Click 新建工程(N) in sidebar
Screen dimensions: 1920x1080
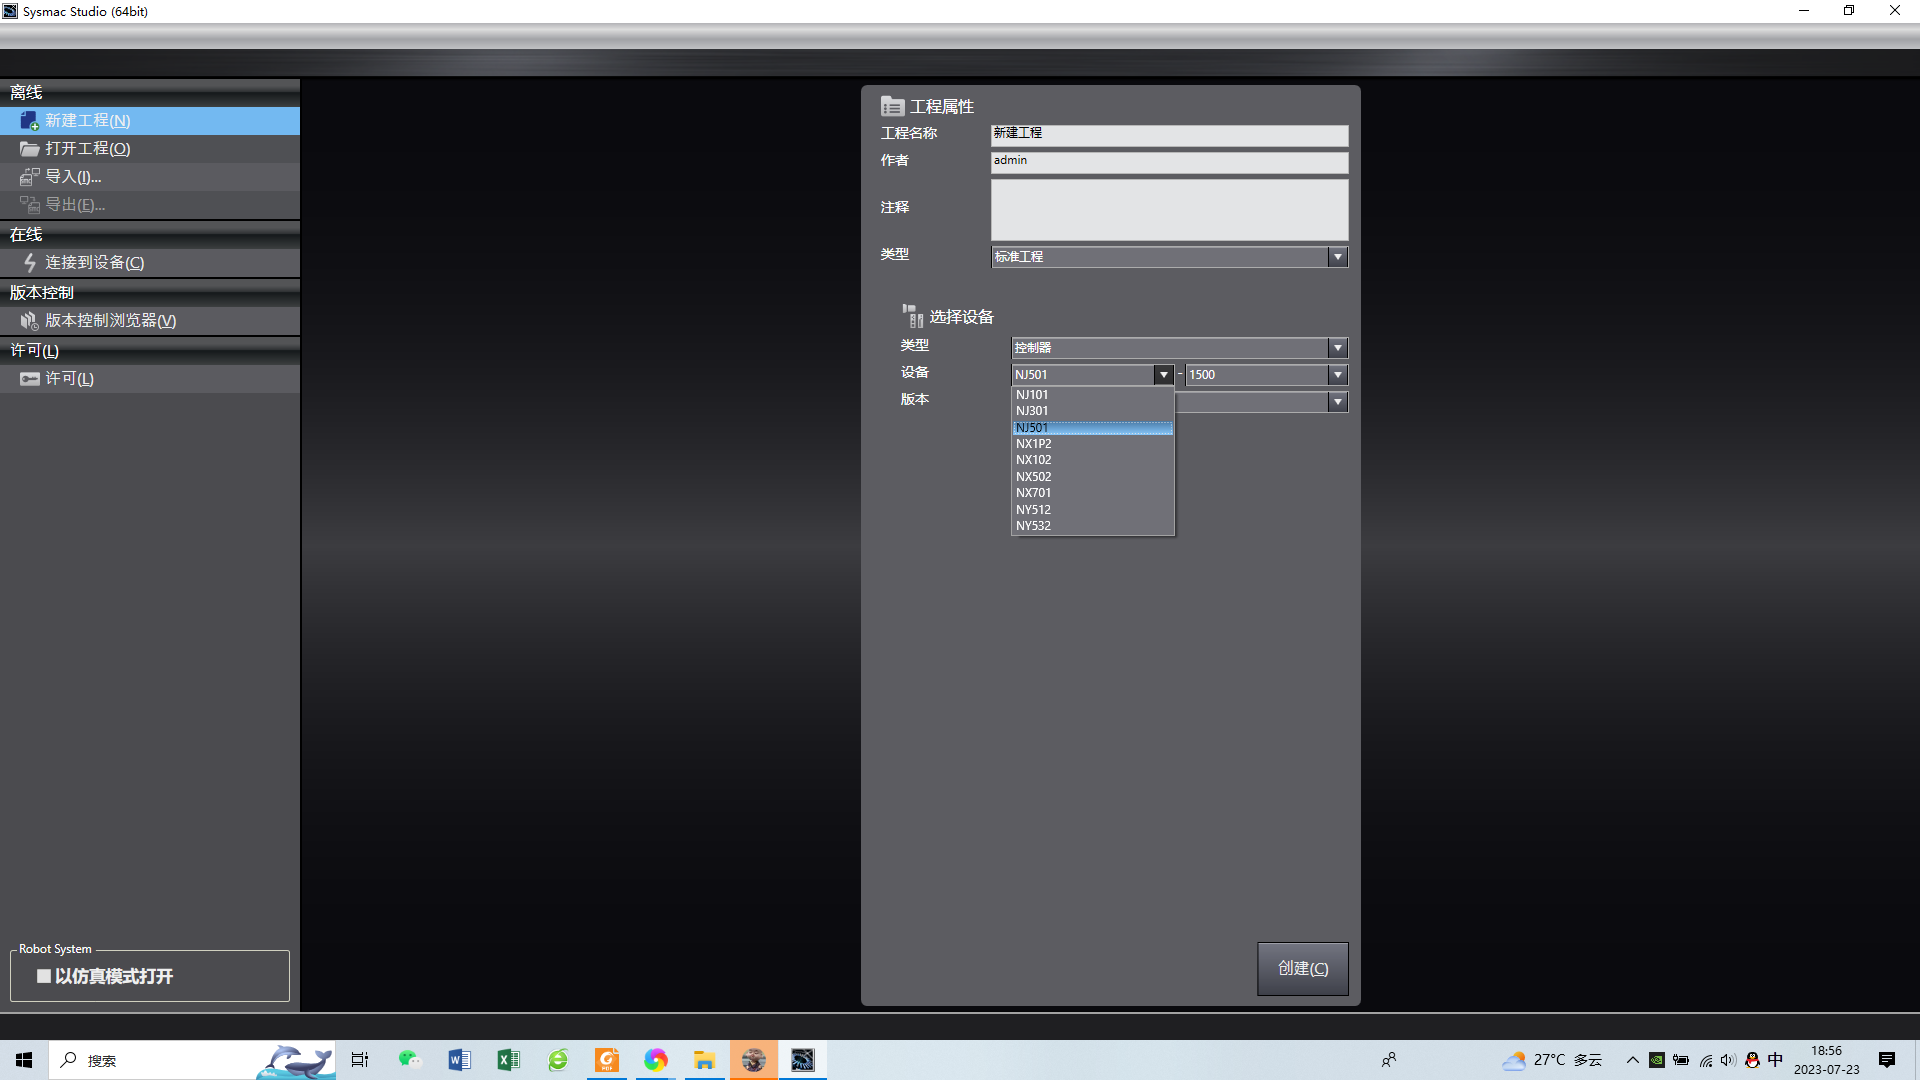pyautogui.click(x=150, y=121)
